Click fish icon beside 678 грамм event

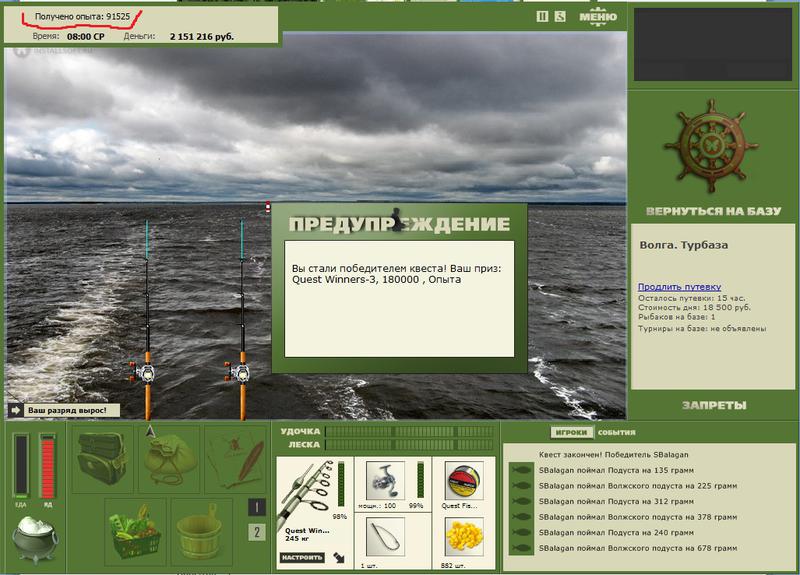pyautogui.click(x=521, y=548)
